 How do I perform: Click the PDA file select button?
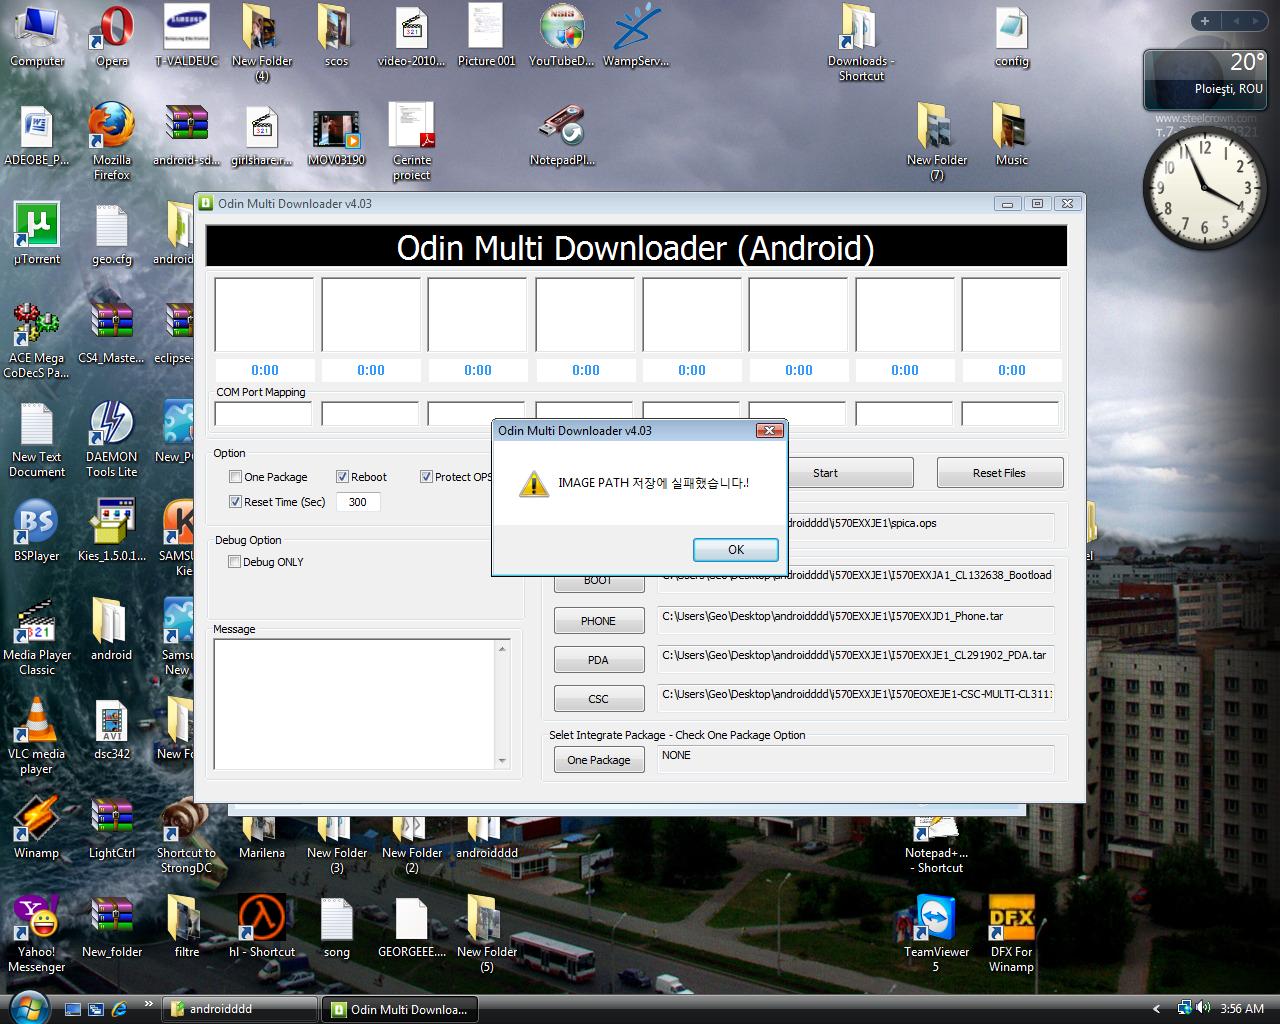598,660
